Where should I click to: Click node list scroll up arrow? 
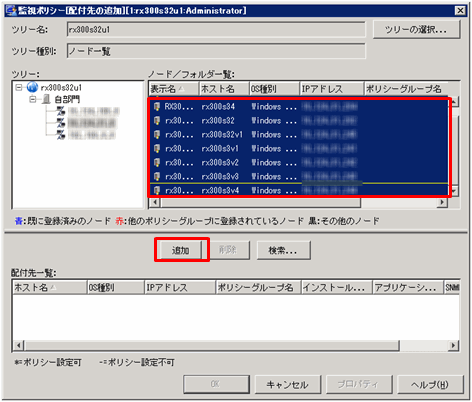tap(454, 101)
